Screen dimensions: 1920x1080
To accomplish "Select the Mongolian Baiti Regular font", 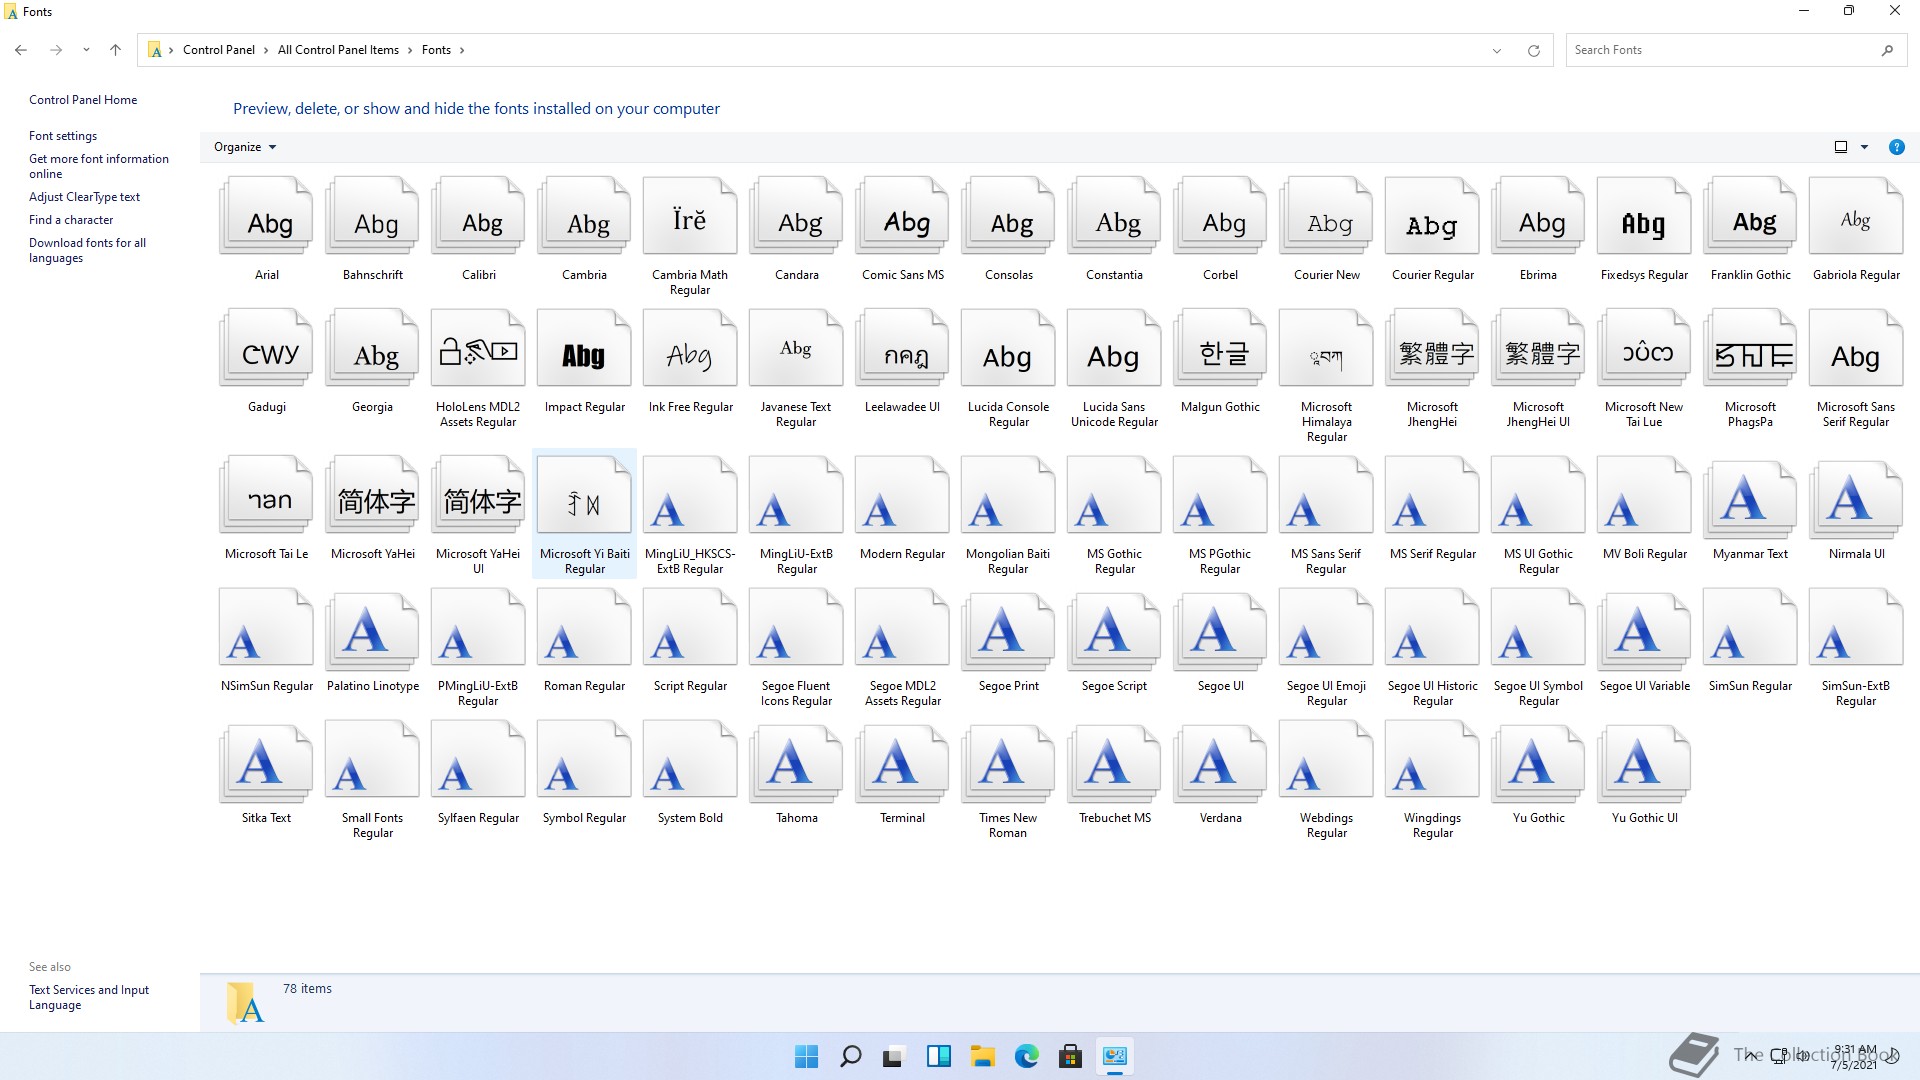I will click(1008, 496).
